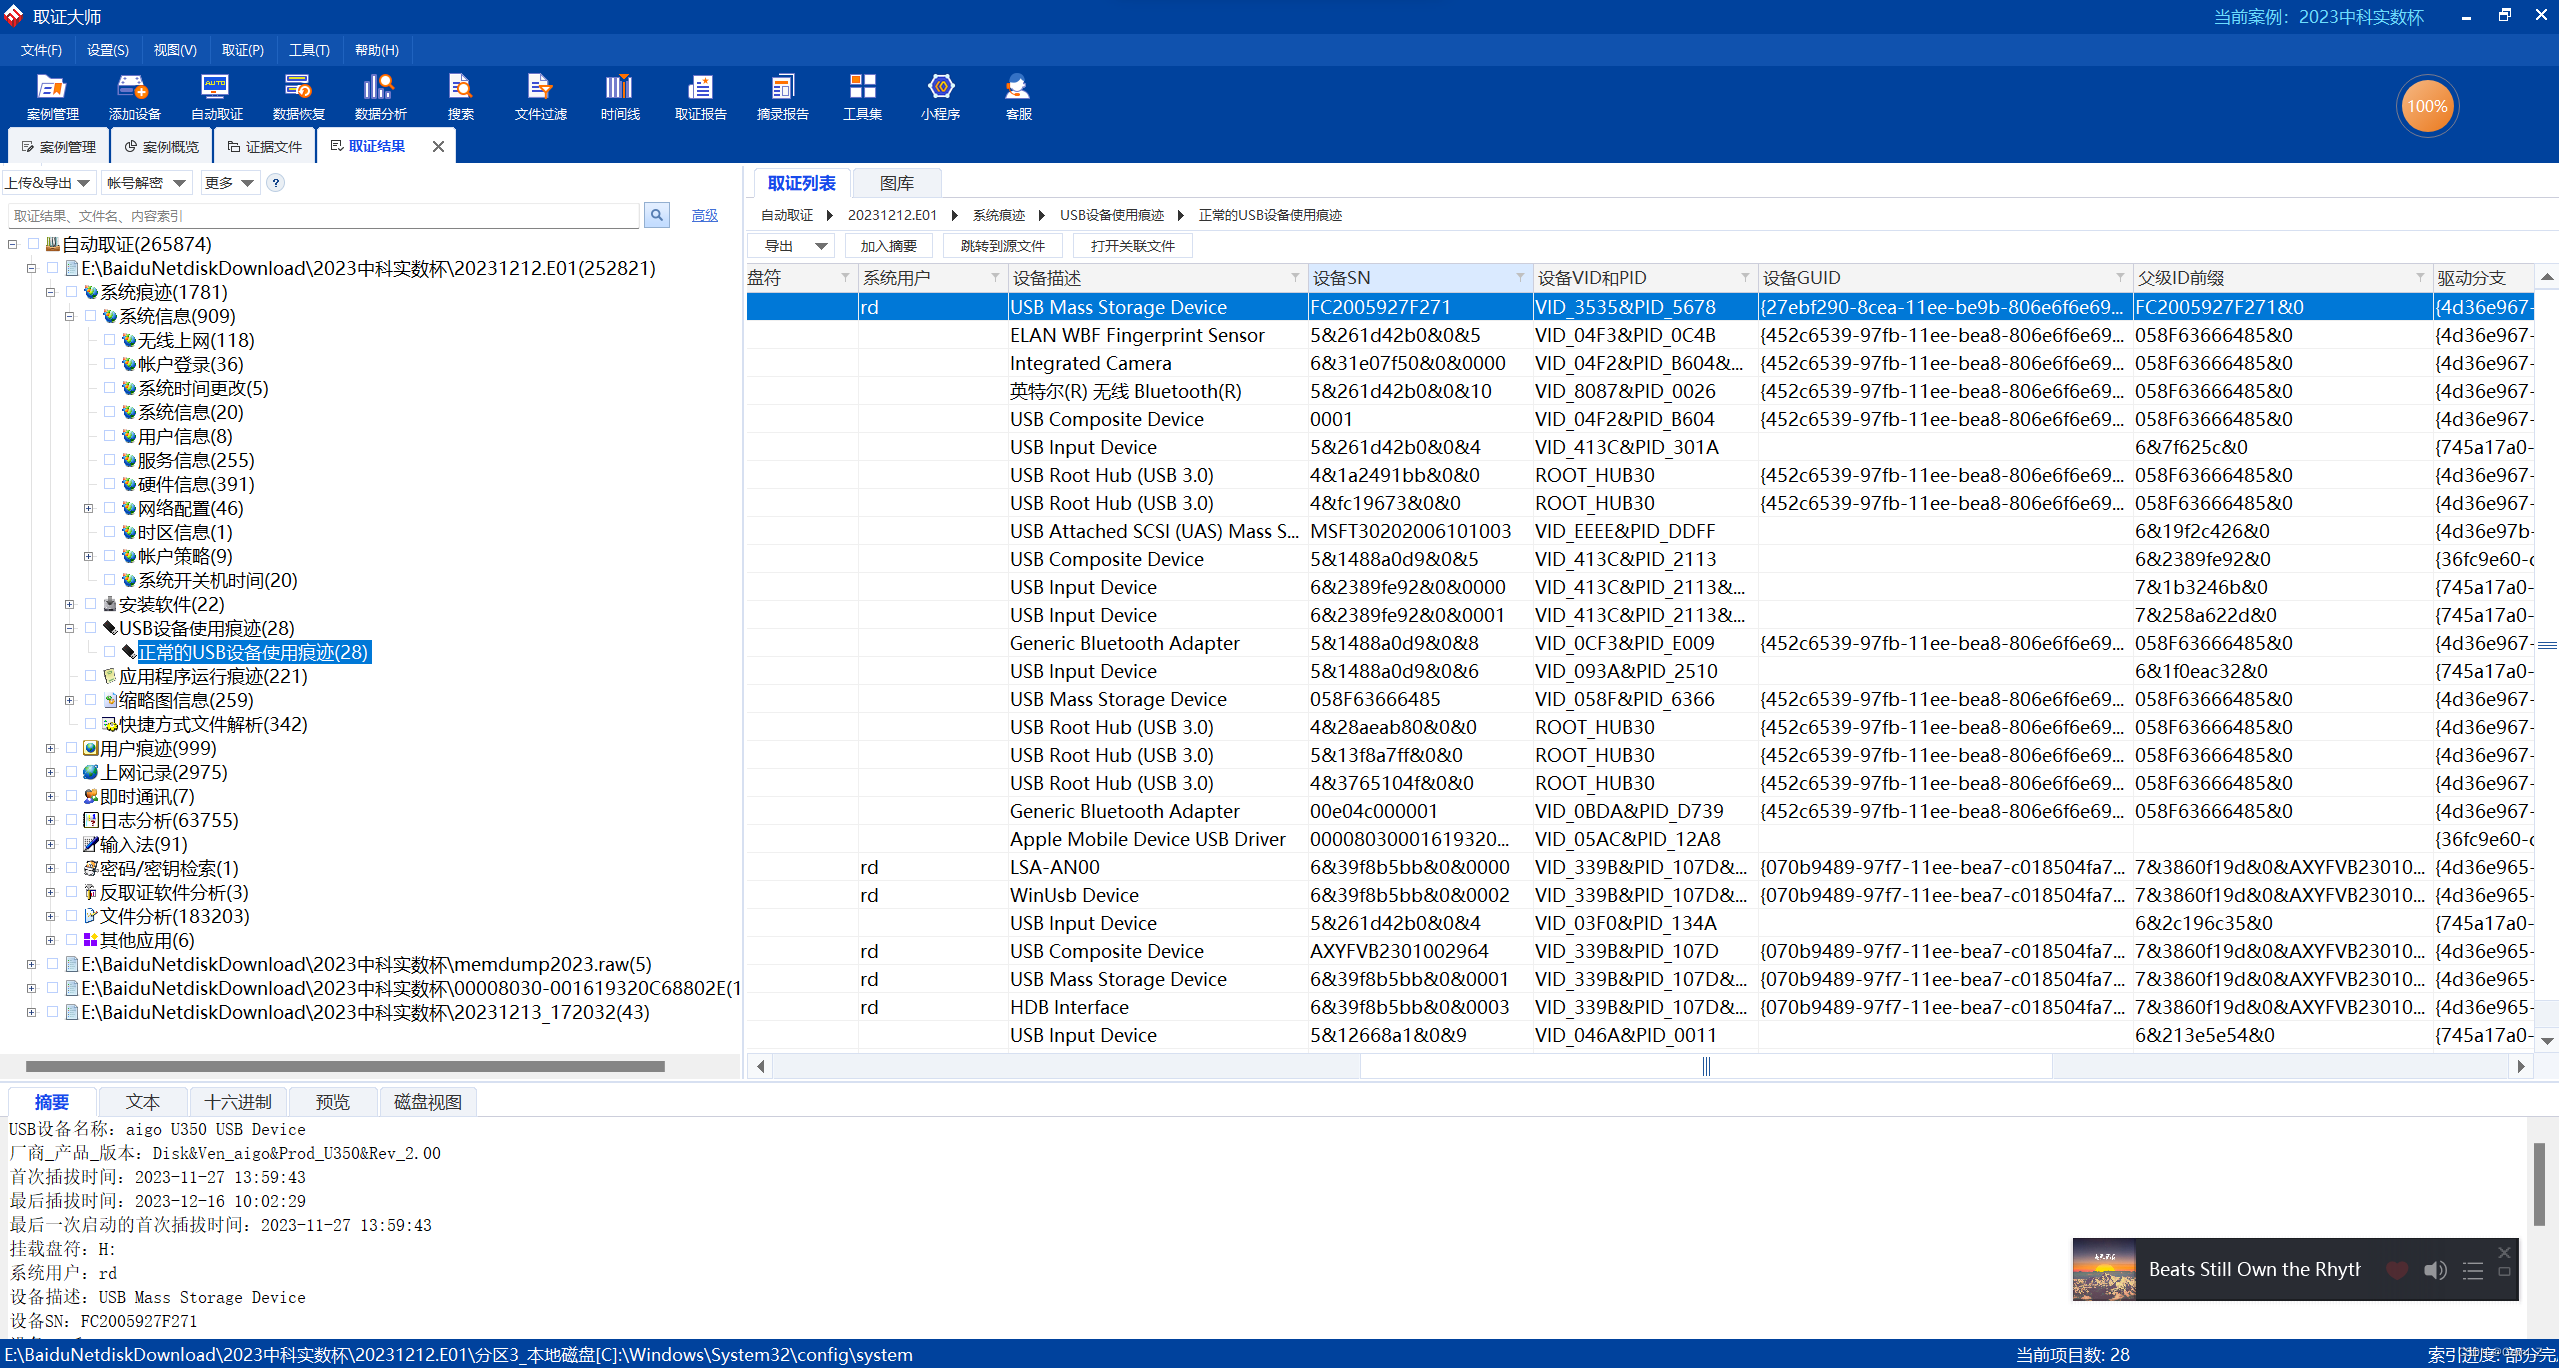Expand the 用户痕迹(999) tree node
This screenshot has height=1368, width=2559.
pyautogui.click(x=50, y=748)
